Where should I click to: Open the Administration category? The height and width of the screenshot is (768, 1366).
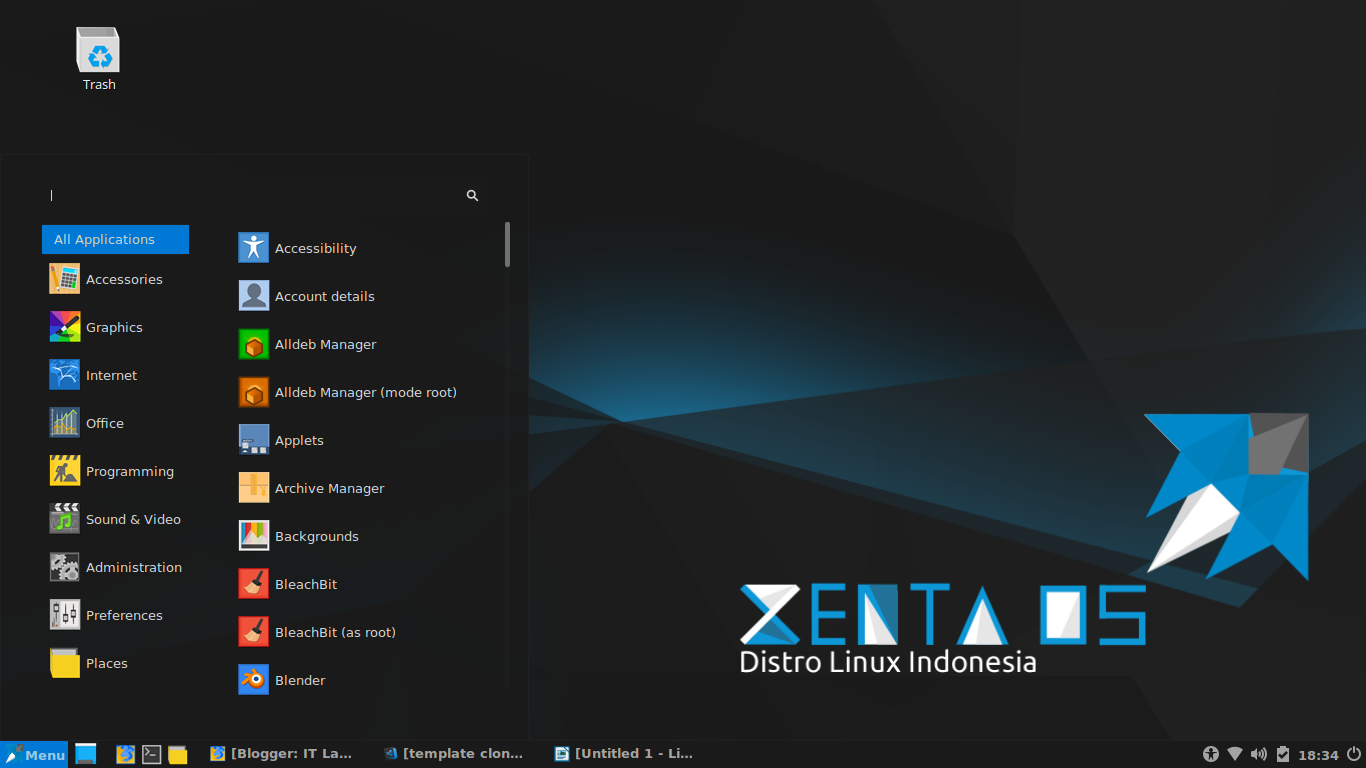click(x=115, y=567)
